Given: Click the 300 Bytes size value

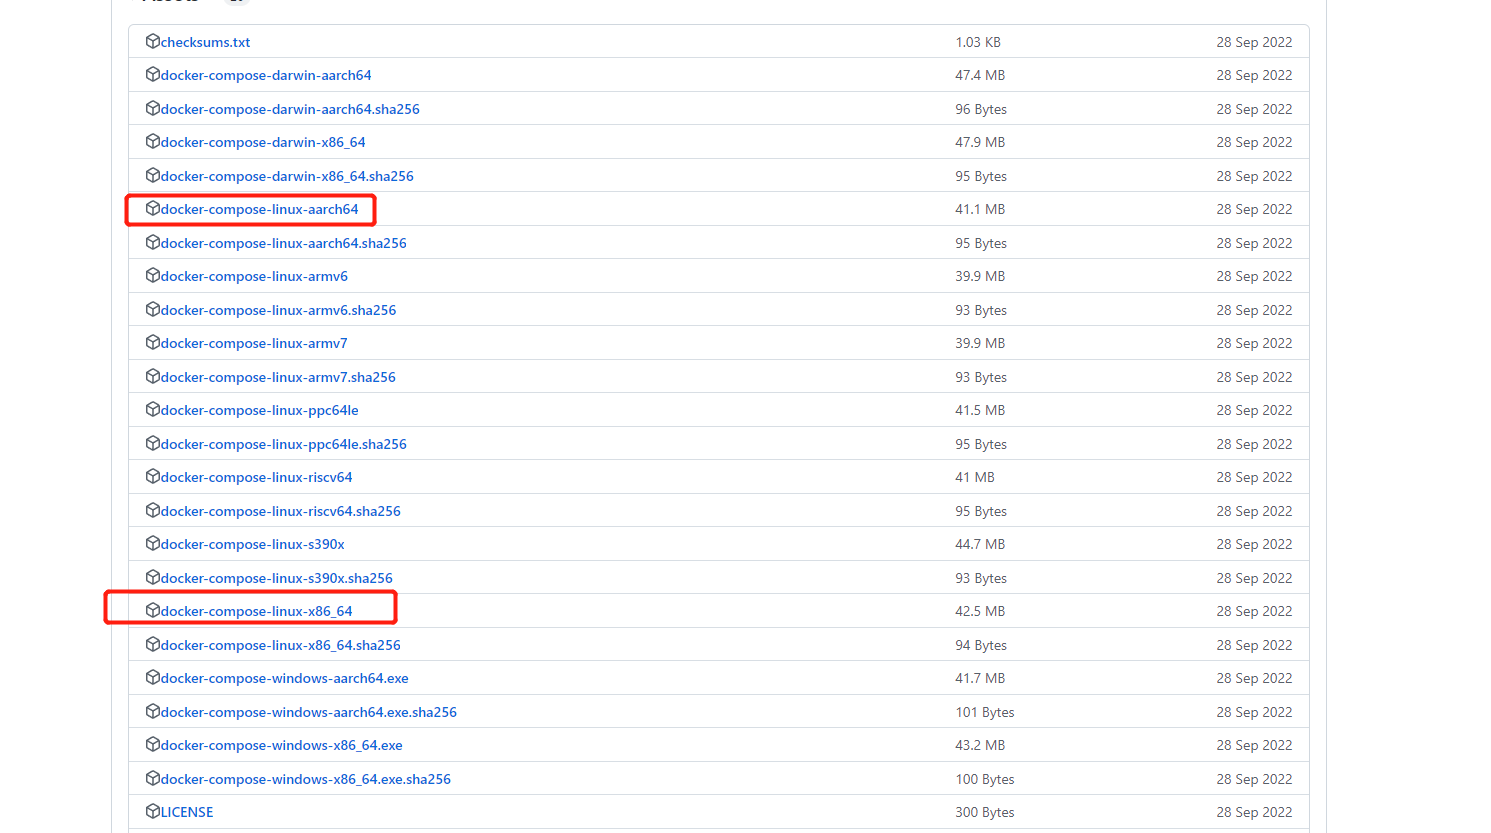Looking at the screenshot, I should pyautogui.click(x=985, y=812).
